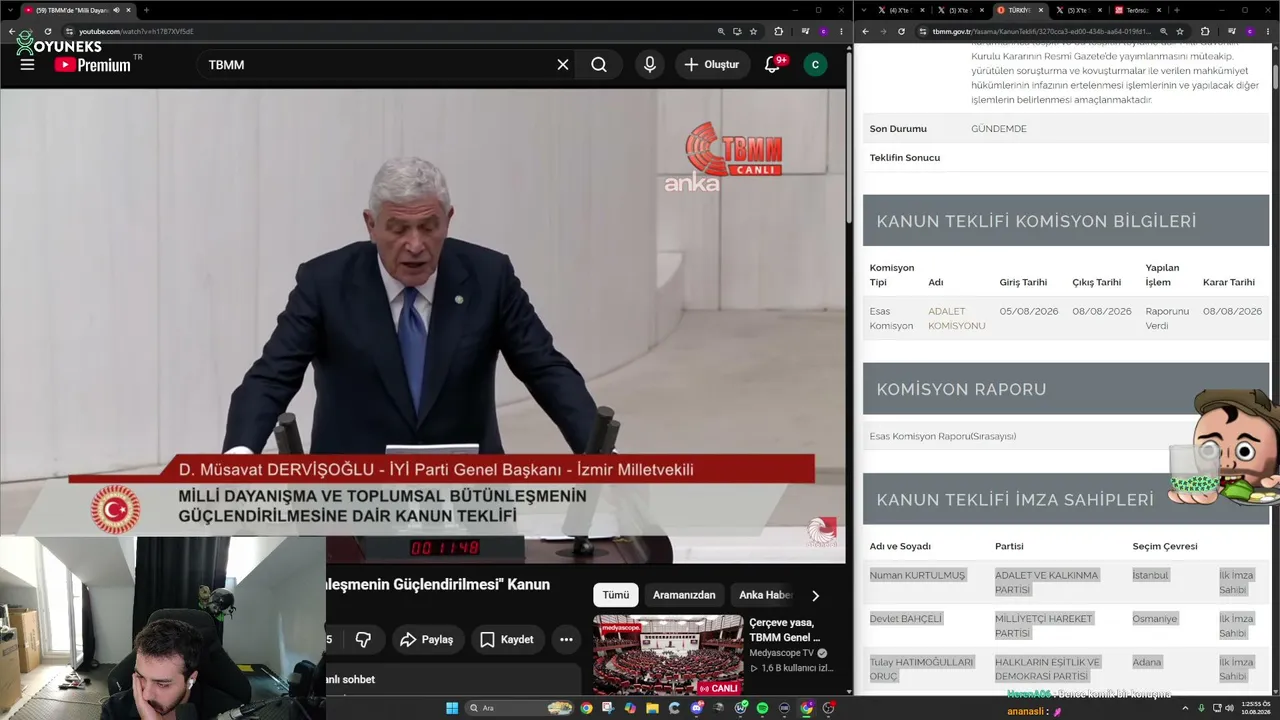Viewport: 1280px width, 720px height.
Task: Open the Medyascope live video thumbnail
Action: (668, 655)
